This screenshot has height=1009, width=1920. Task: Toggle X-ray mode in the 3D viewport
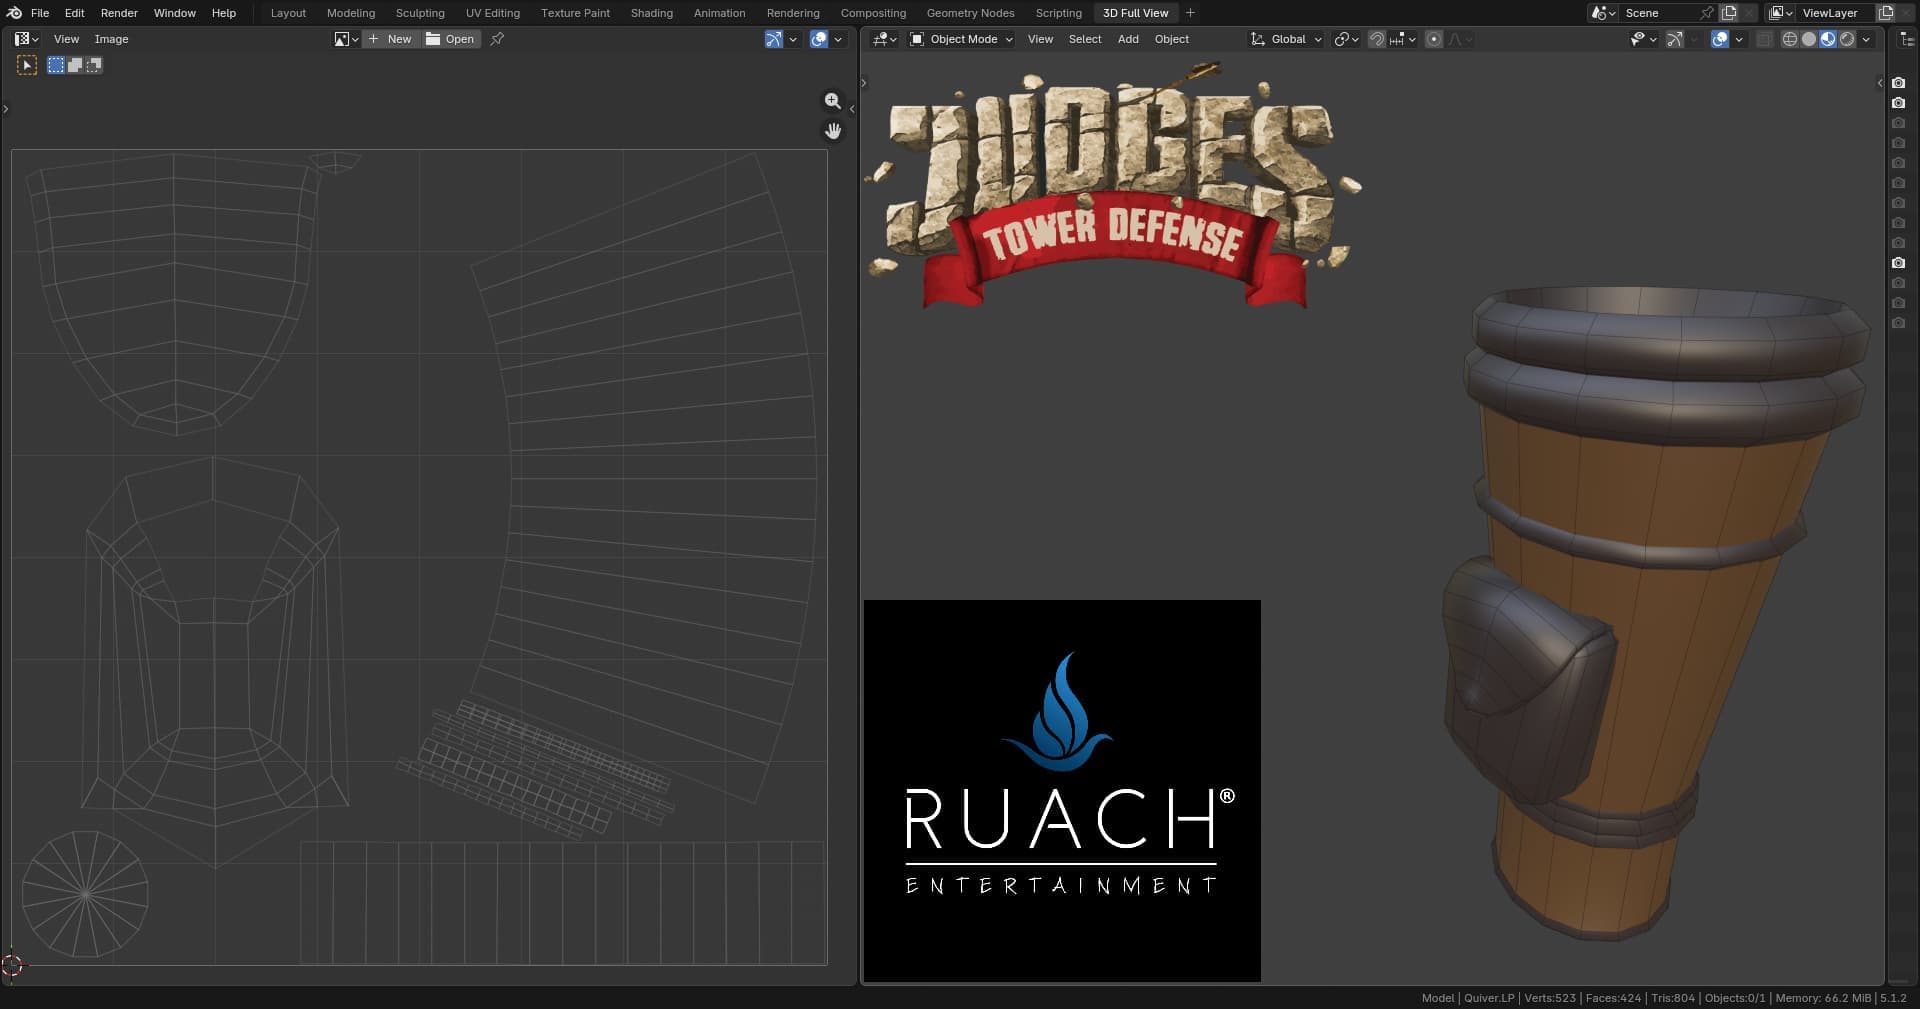point(1764,39)
